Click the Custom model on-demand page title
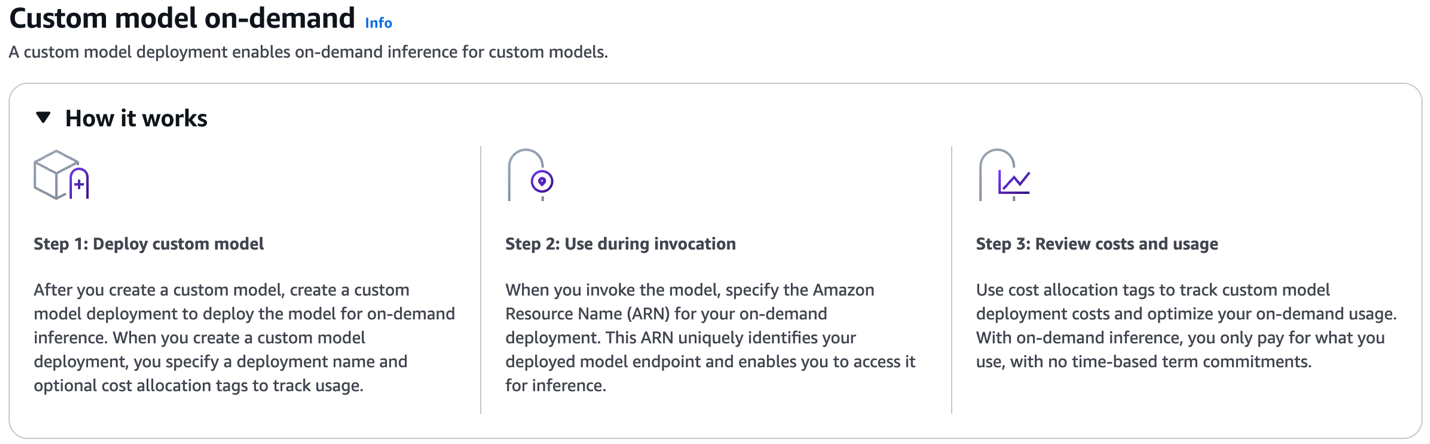This screenshot has width=1430, height=444. [x=182, y=18]
